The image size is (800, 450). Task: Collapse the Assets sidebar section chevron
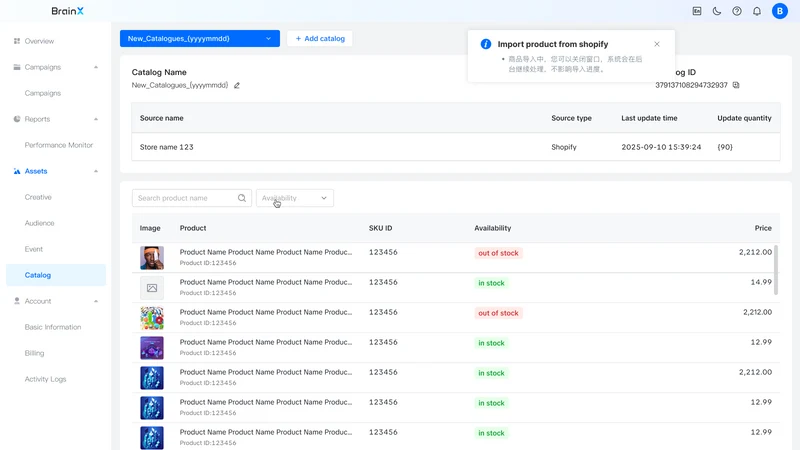96,171
